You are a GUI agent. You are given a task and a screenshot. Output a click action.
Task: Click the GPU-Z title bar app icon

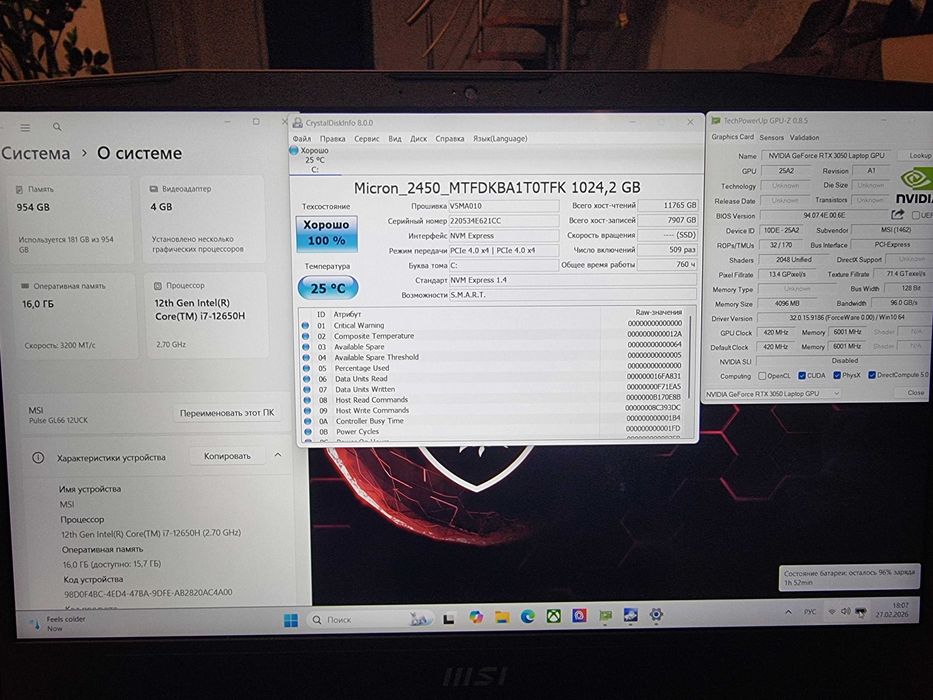pyautogui.click(x=716, y=121)
